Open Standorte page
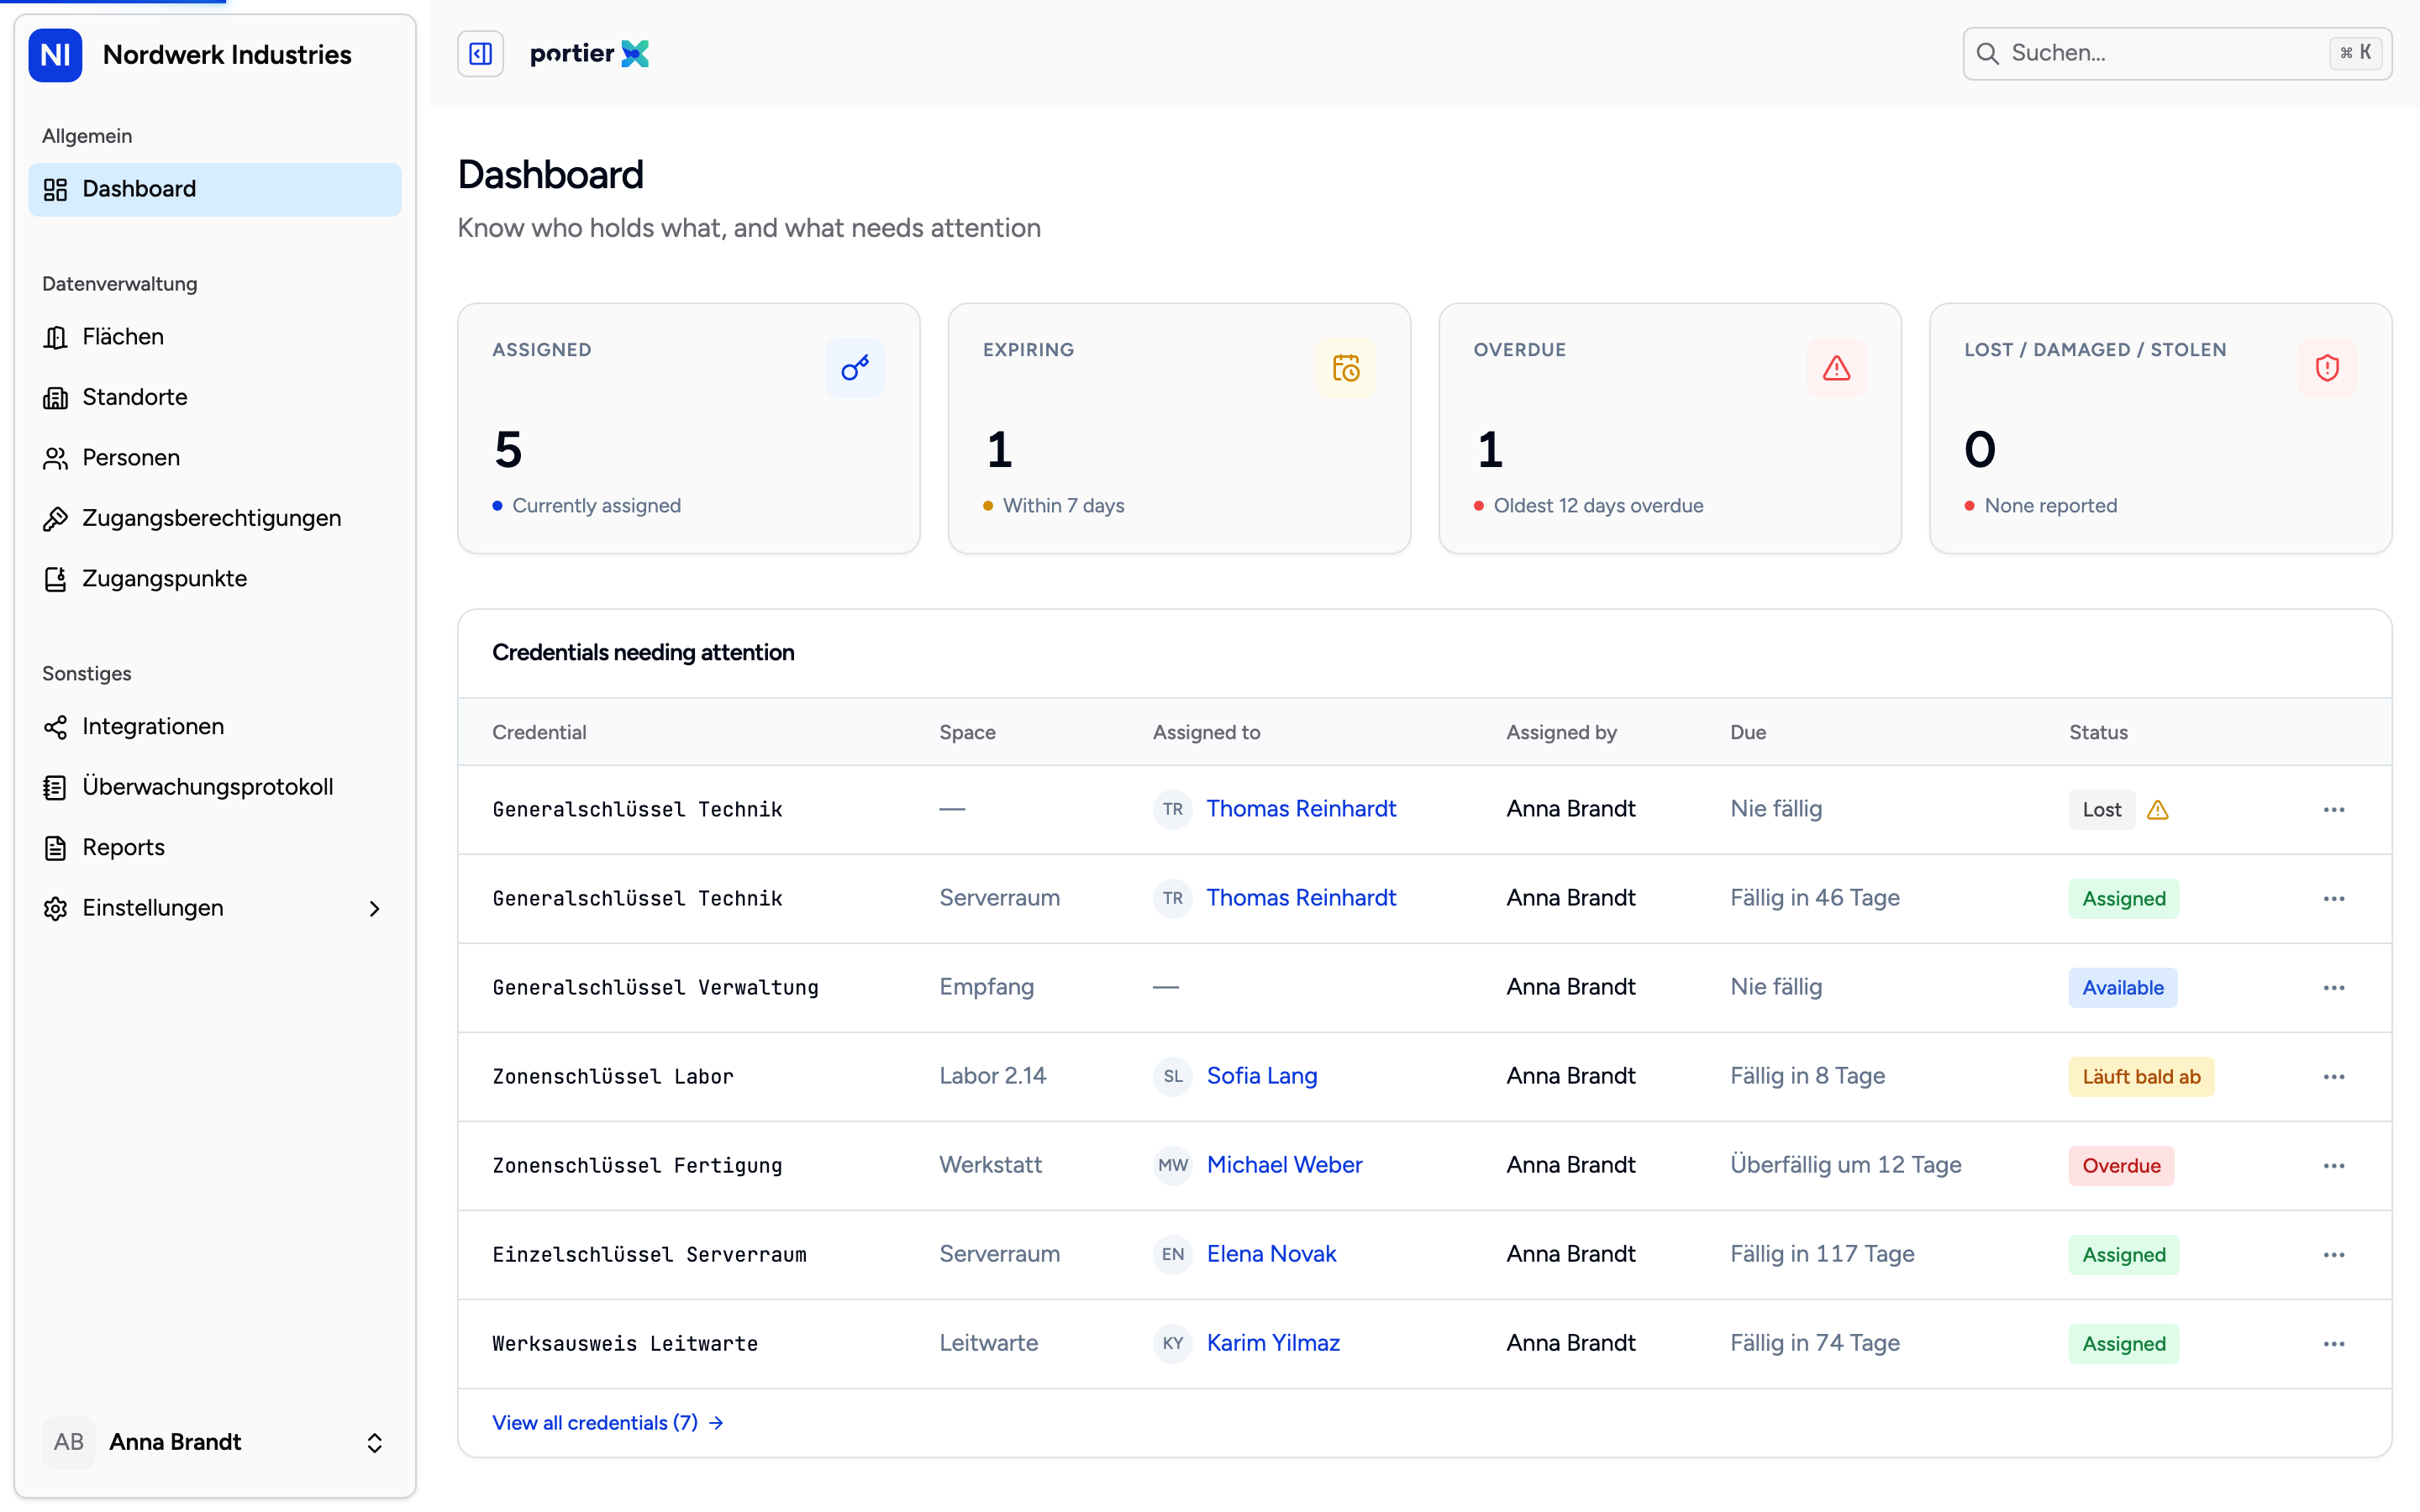Image resolution: width=2420 pixels, height=1512 pixels. coord(215,397)
